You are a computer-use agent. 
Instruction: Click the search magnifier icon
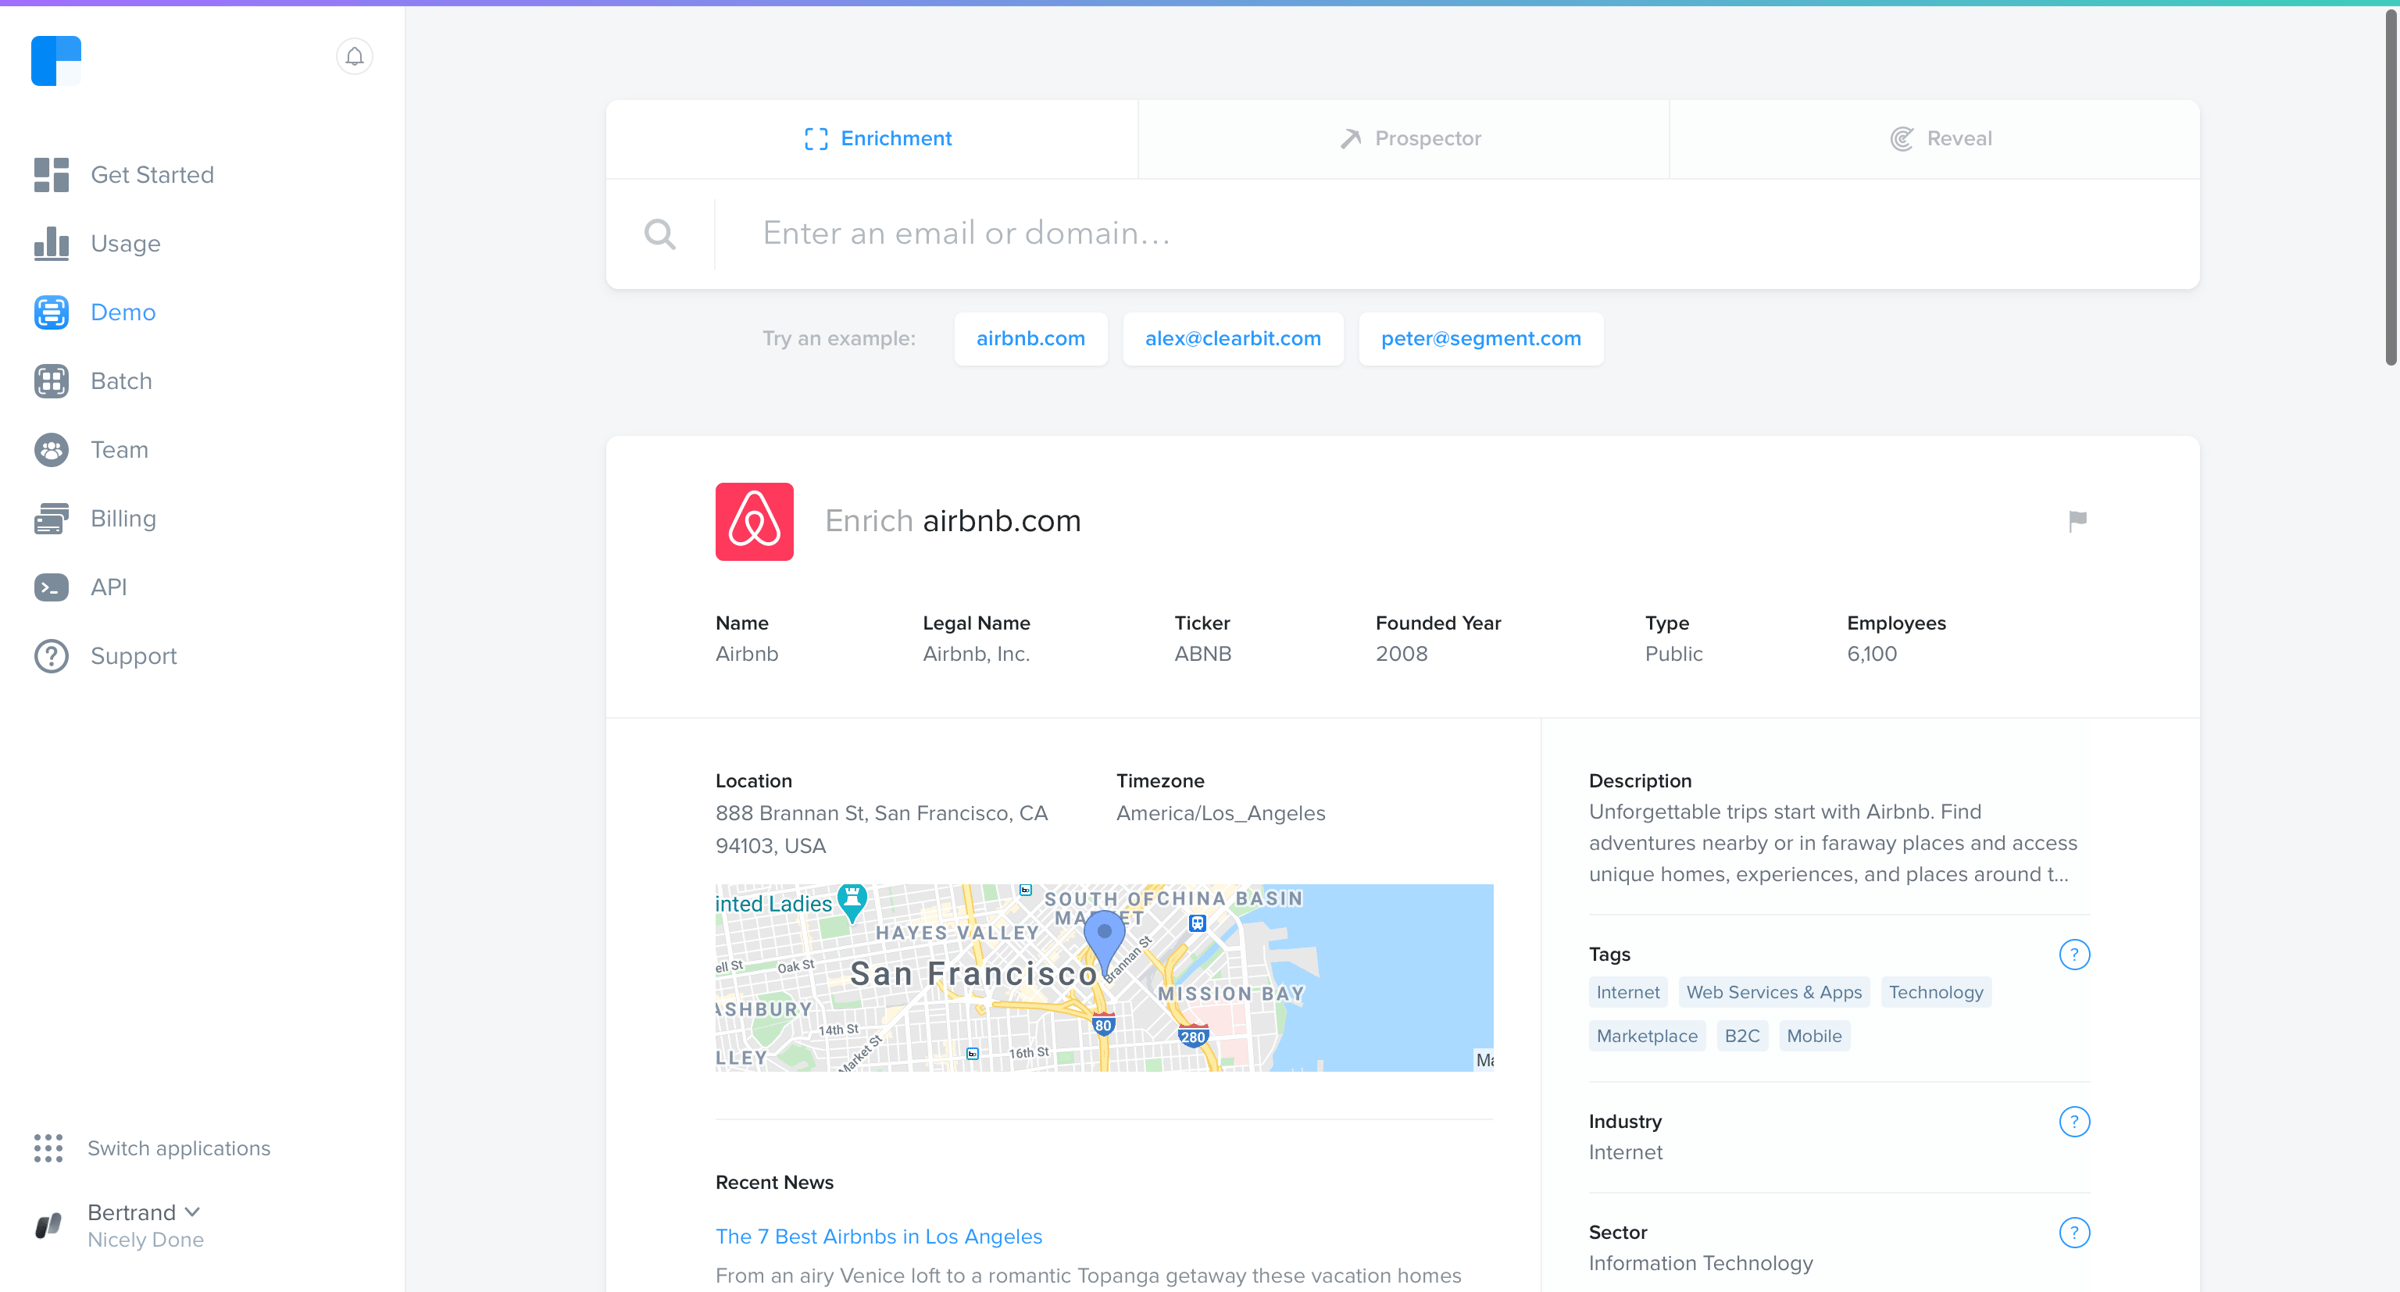(660, 234)
